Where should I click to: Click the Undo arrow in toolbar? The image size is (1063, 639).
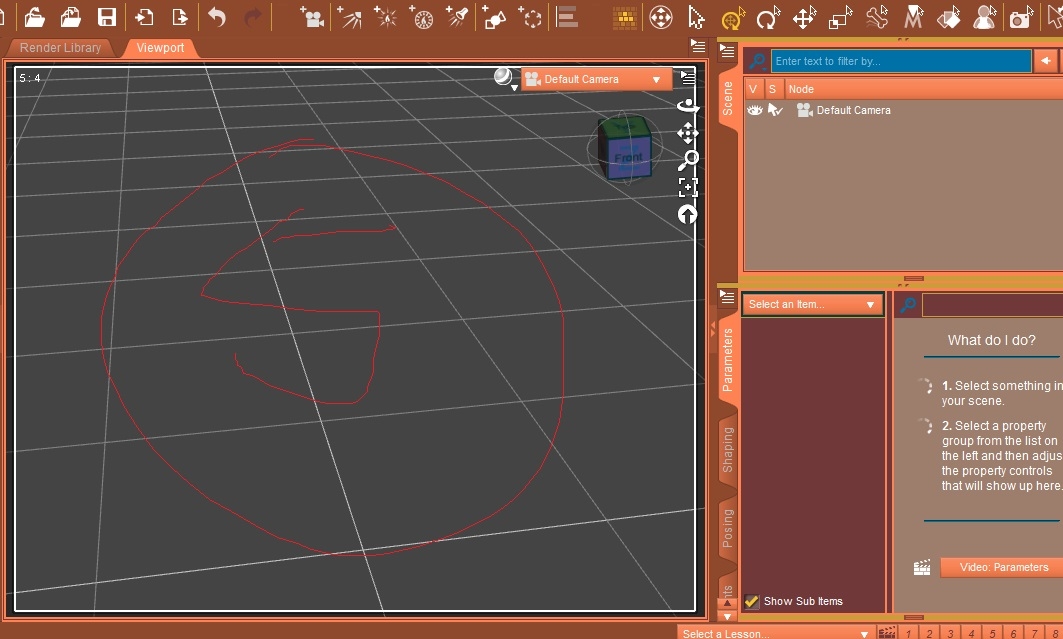(217, 17)
